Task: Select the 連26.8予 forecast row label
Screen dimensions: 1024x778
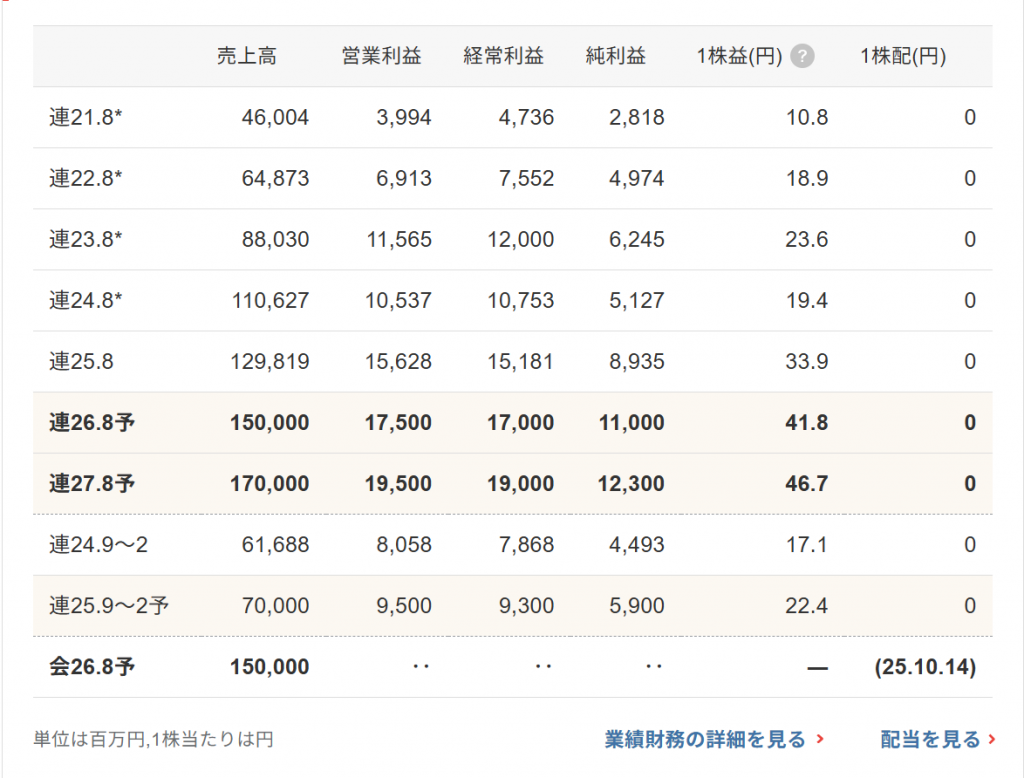Action: (92, 423)
